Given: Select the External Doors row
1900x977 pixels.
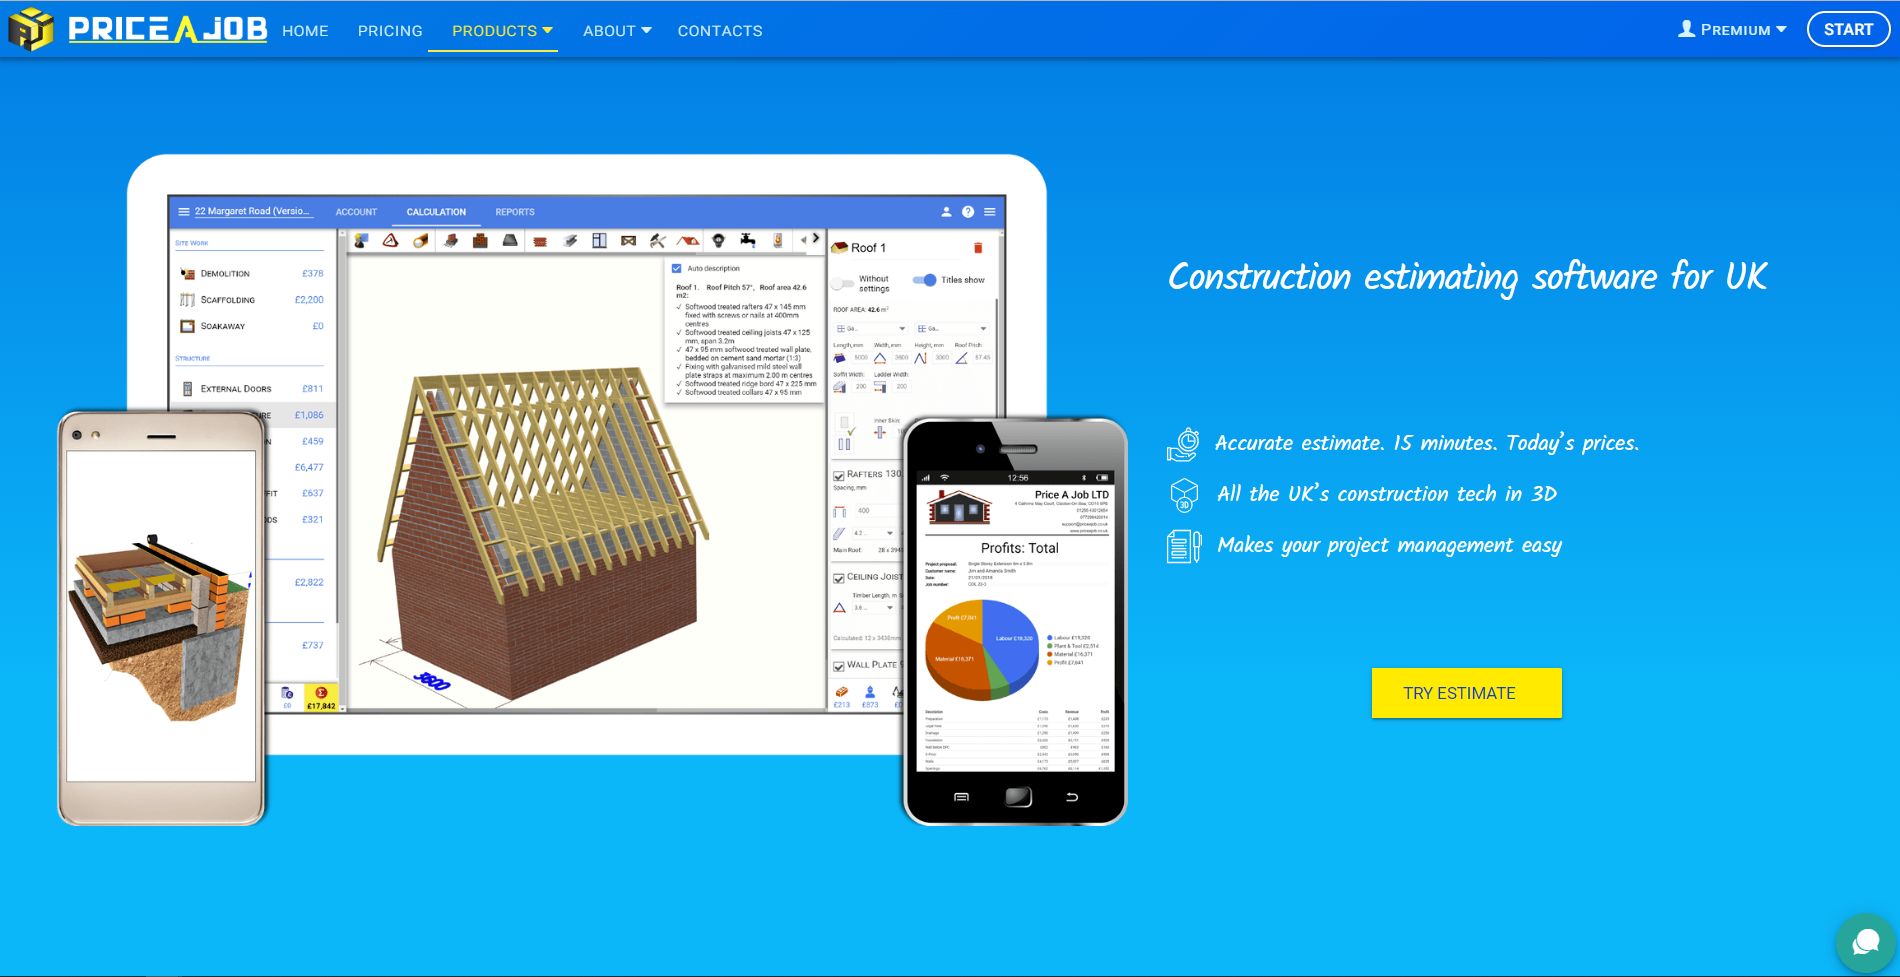Looking at the screenshot, I should pyautogui.click(x=251, y=389).
